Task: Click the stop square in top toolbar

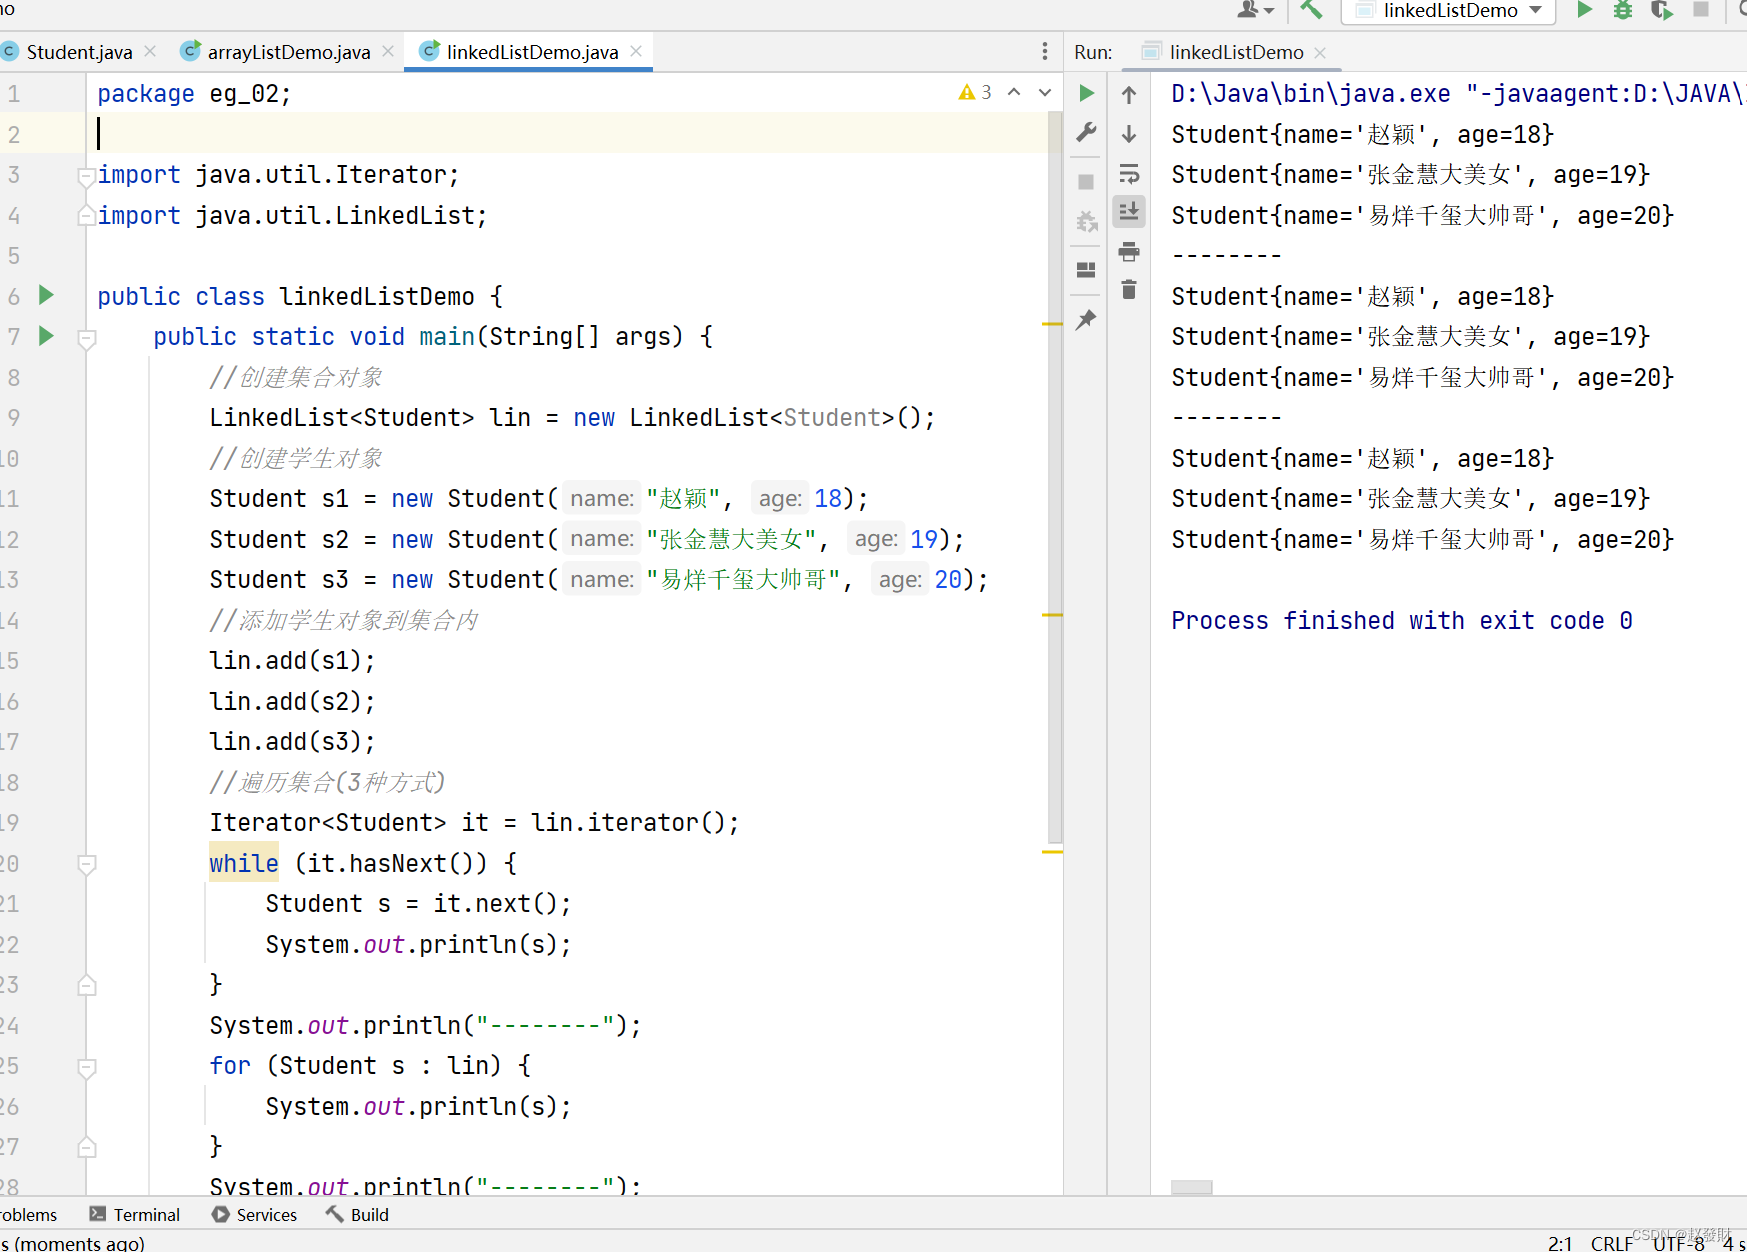Action: pyautogui.click(x=1701, y=9)
